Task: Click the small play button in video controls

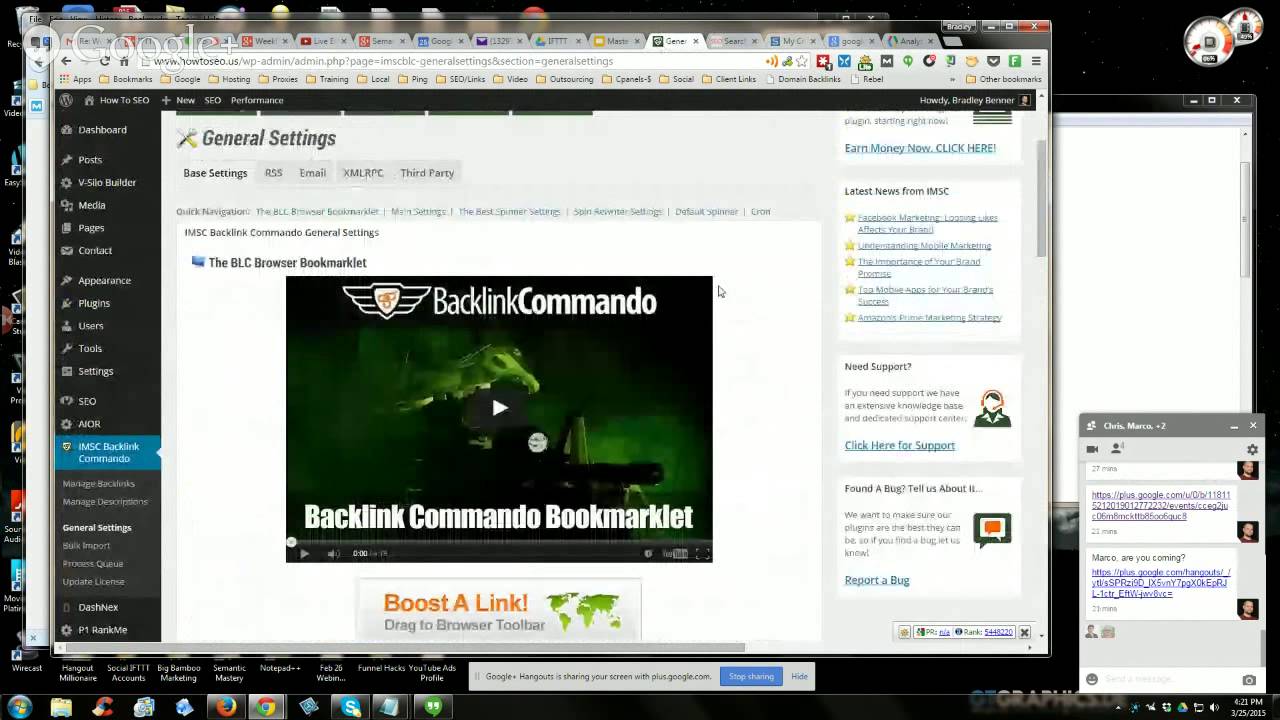Action: 304,553
